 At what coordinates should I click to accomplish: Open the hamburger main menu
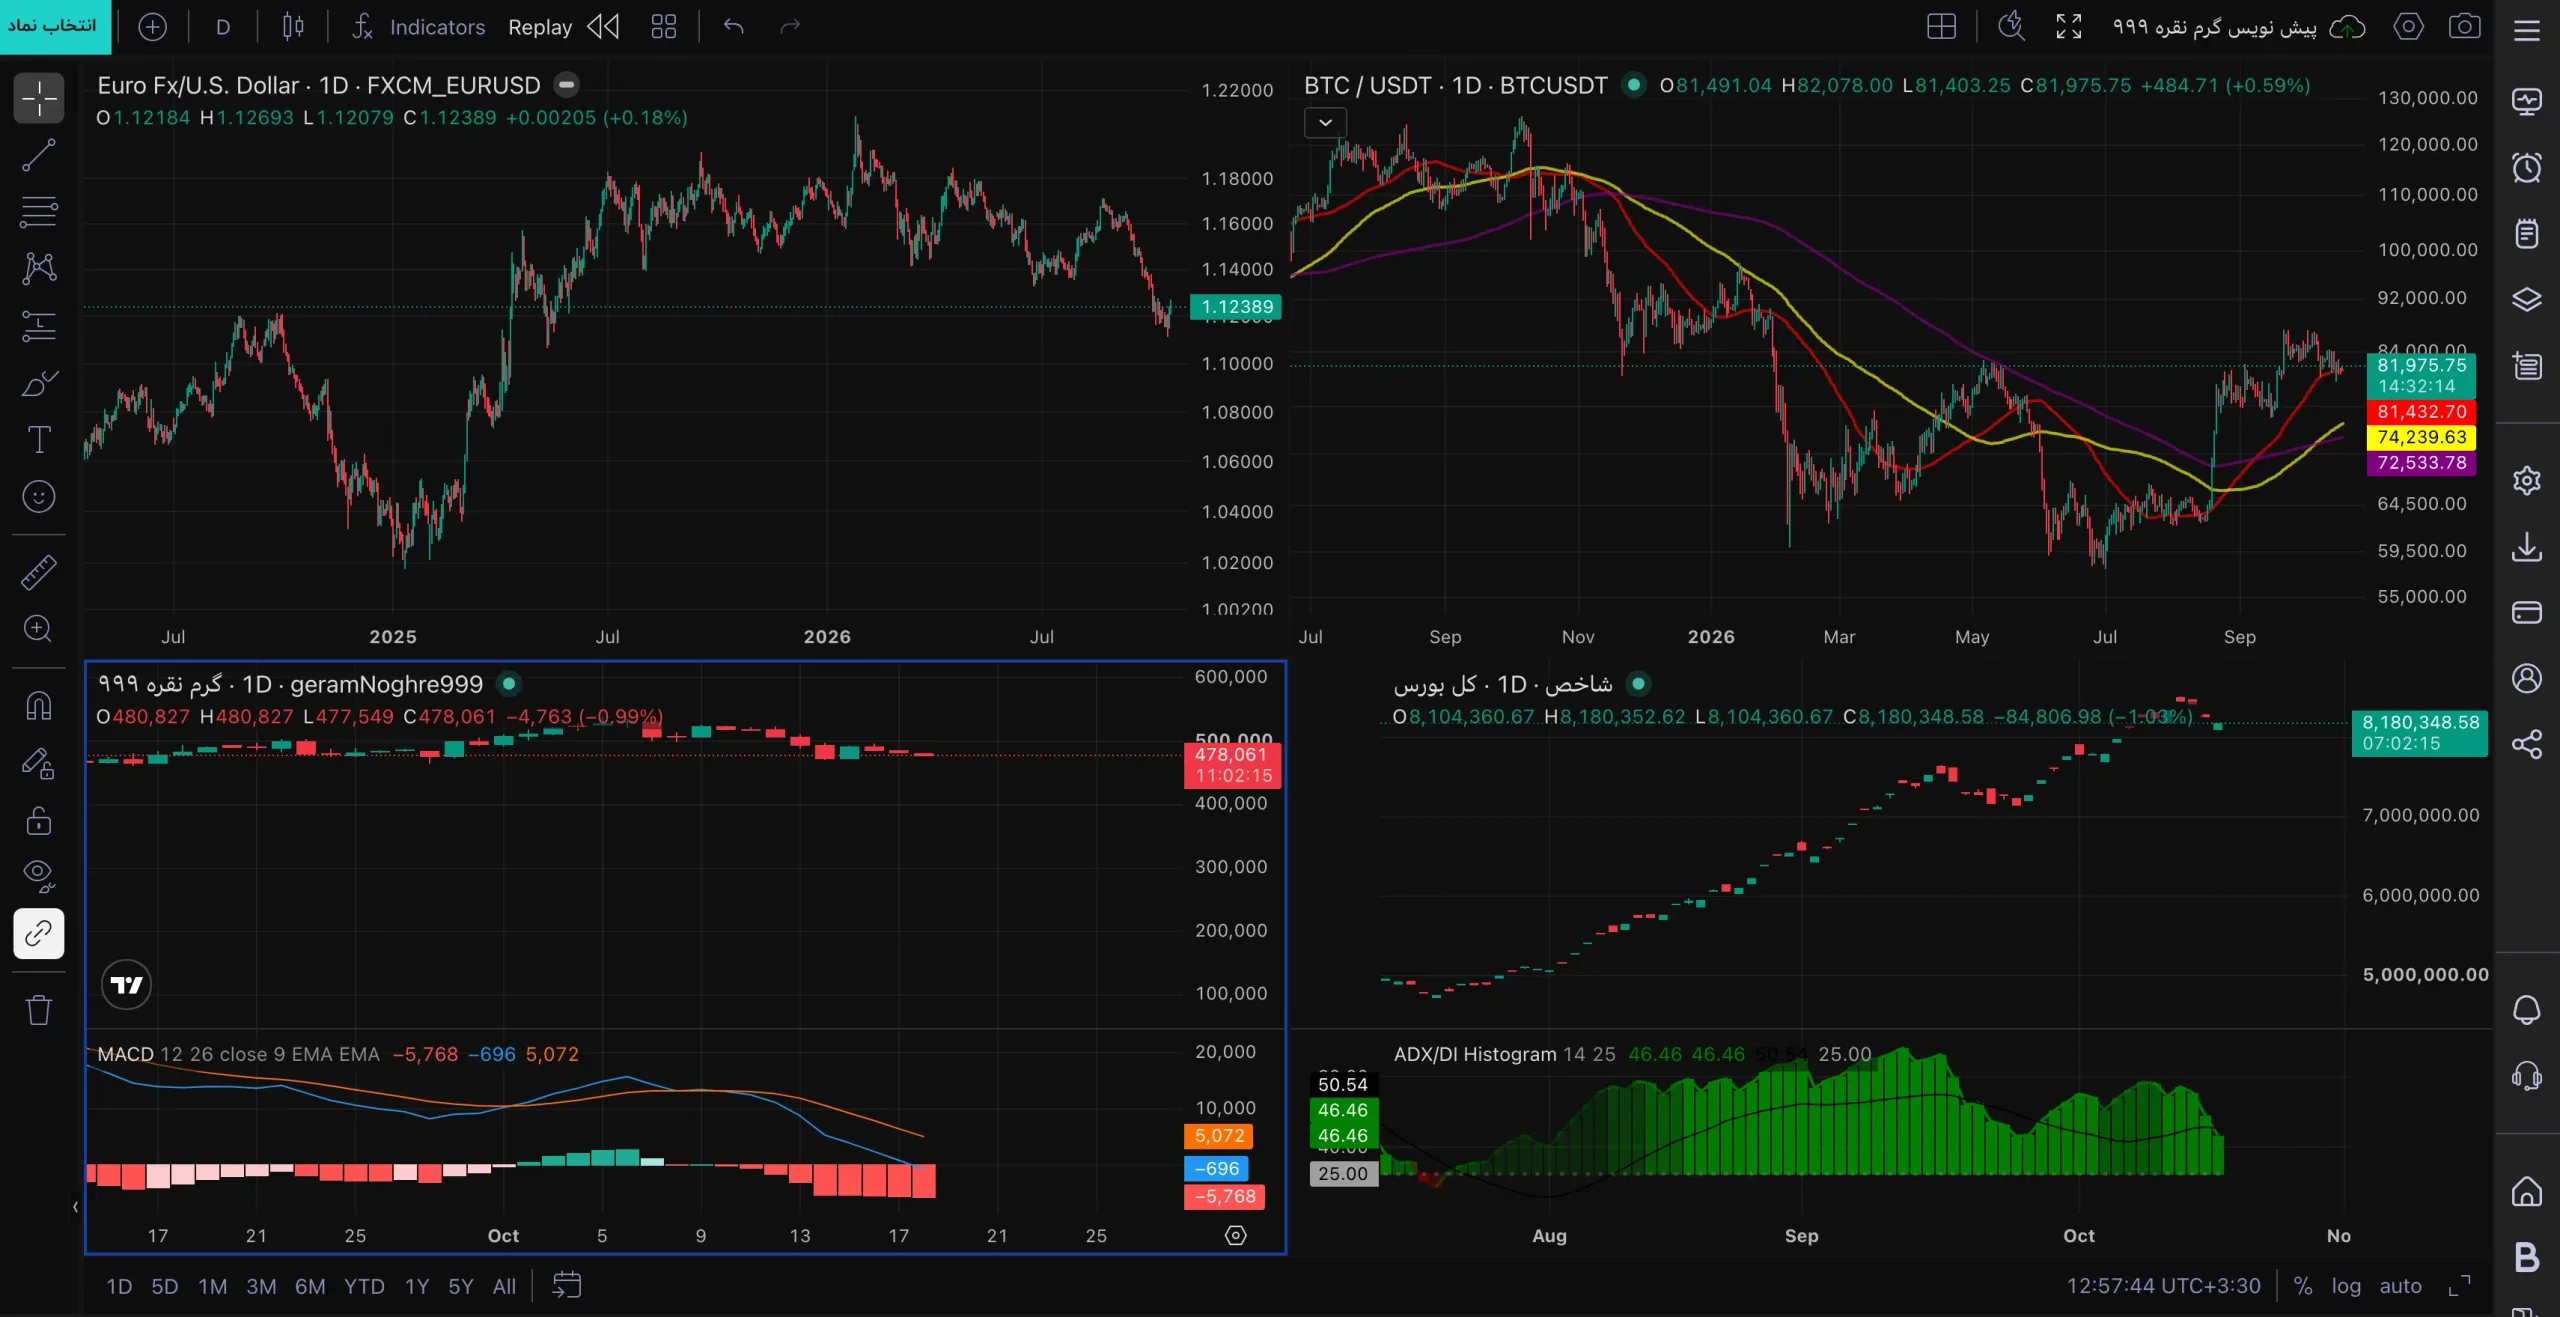coord(2527,30)
